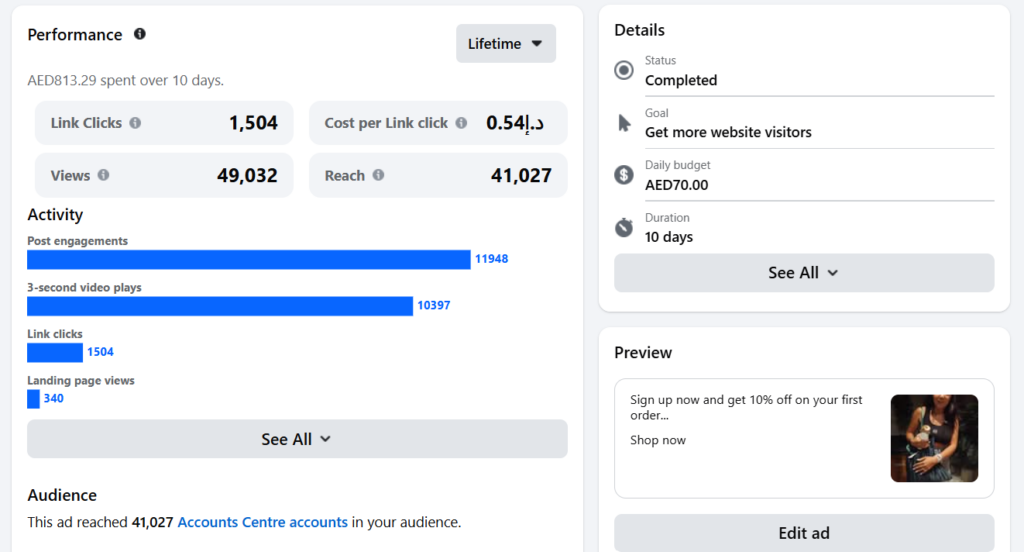Click the Status radio circle icon
1024x552 pixels.
click(624, 70)
